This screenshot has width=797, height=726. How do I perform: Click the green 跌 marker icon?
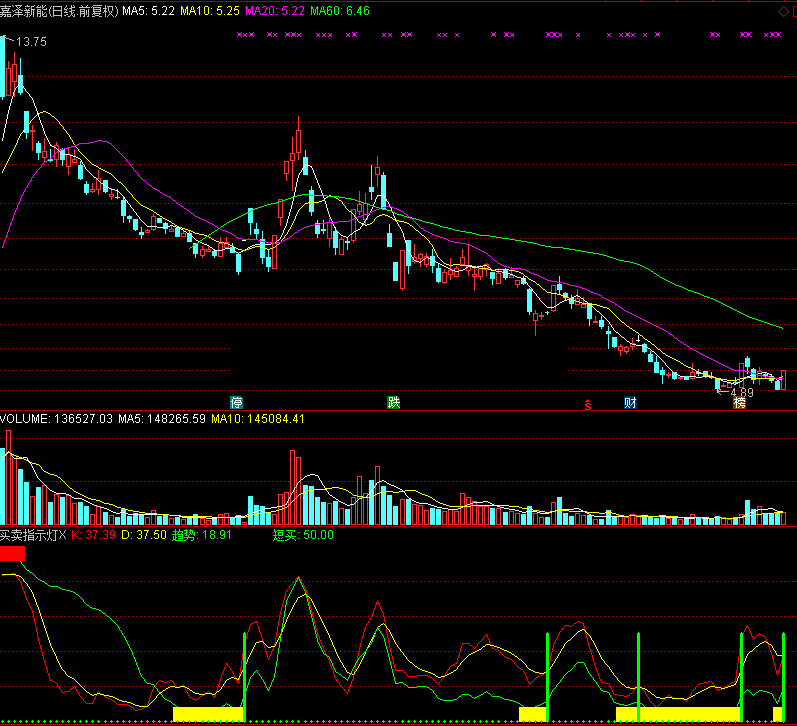tap(393, 403)
